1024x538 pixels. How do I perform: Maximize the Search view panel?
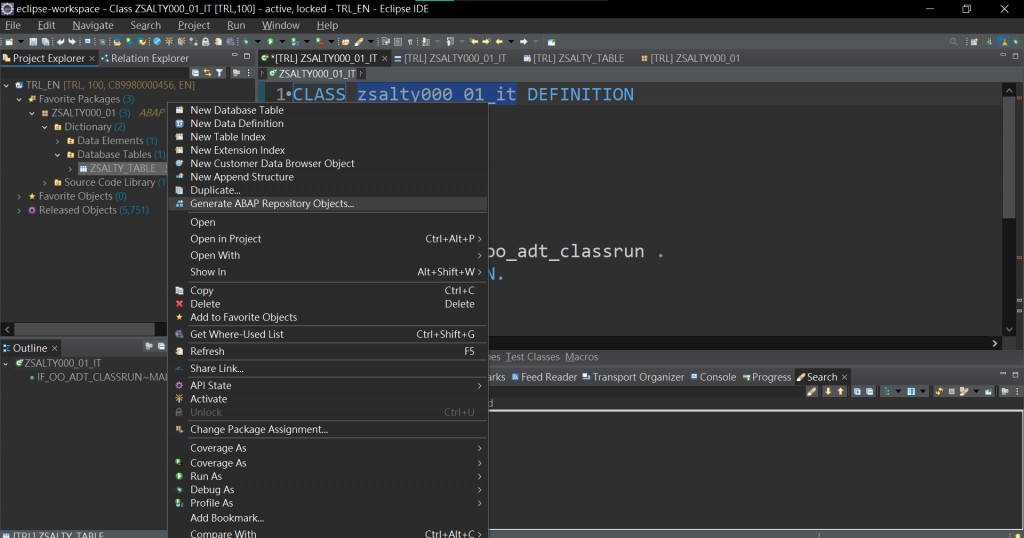pos(1016,375)
